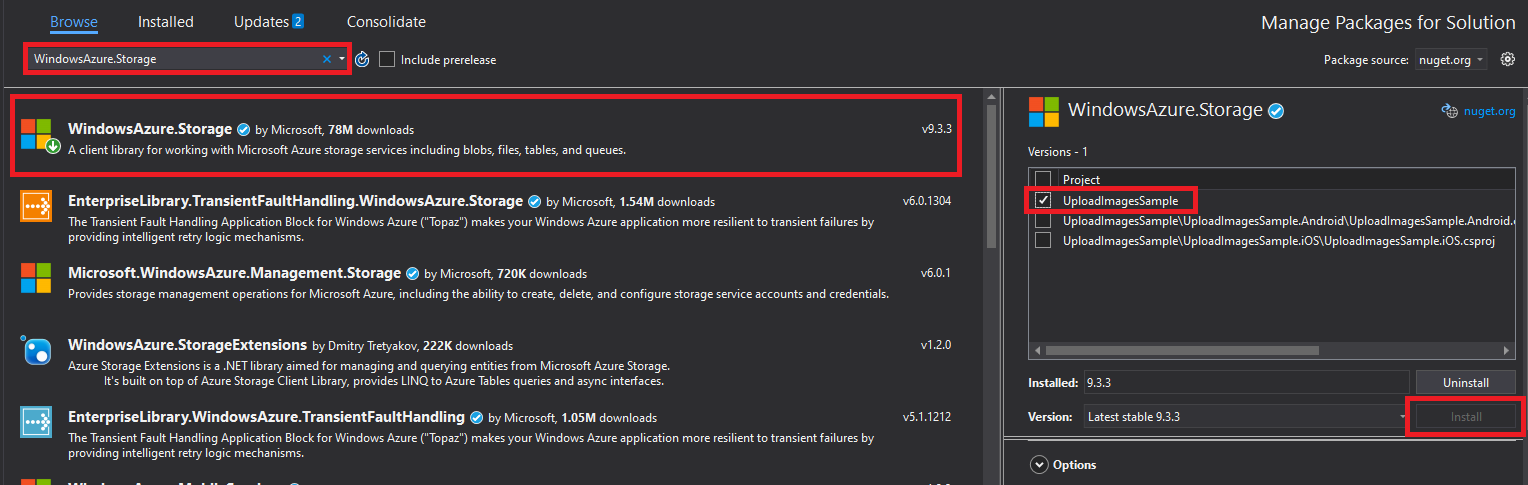Click the package list vertical scrollbar
Image resolution: width=1528 pixels, height=485 pixels.
pos(991,175)
